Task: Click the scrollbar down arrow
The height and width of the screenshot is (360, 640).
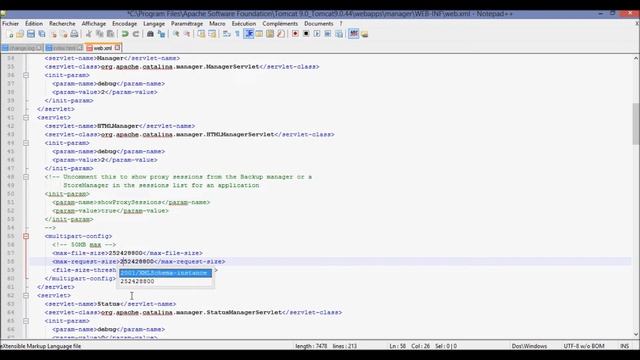Action: [x=636, y=334]
